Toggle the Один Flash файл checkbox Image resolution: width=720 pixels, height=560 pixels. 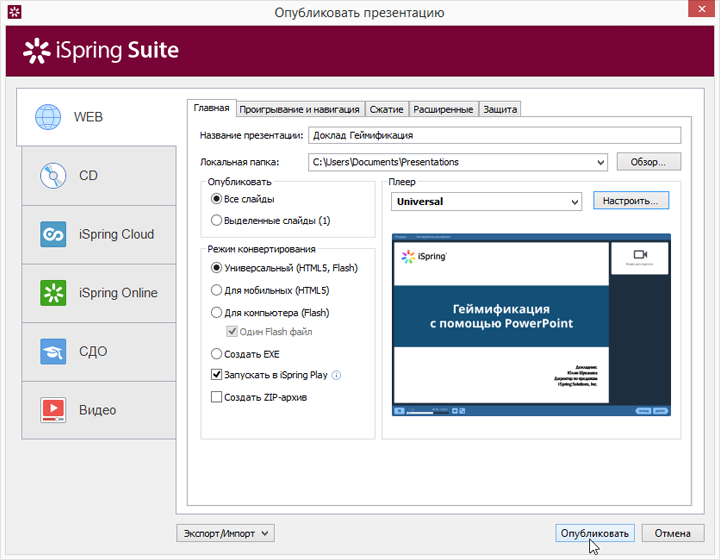click(x=232, y=331)
